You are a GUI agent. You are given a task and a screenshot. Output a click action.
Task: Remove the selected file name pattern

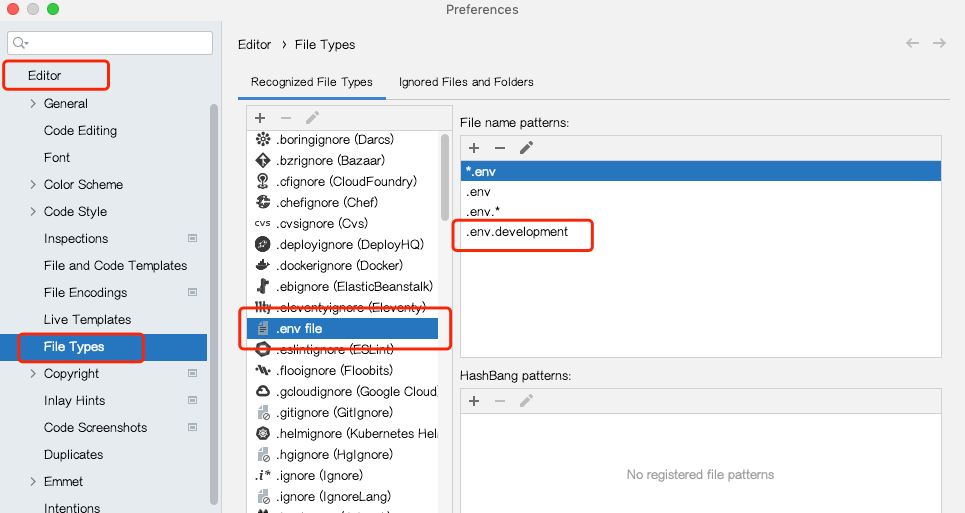click(x=500, y=148)
